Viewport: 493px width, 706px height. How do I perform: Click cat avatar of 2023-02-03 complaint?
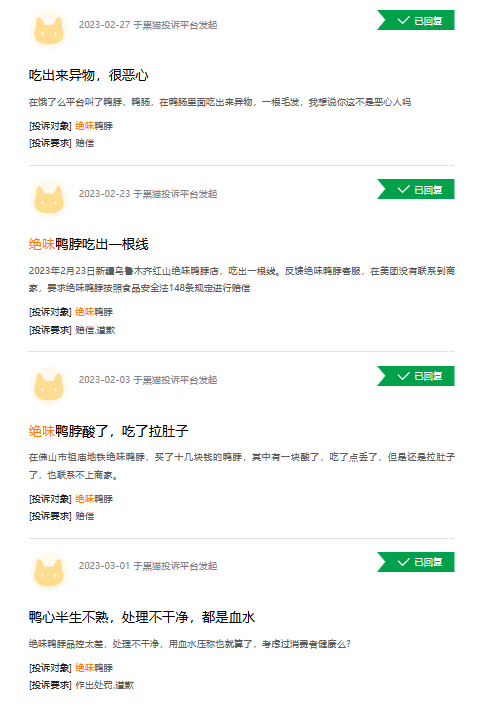(49, 385)
